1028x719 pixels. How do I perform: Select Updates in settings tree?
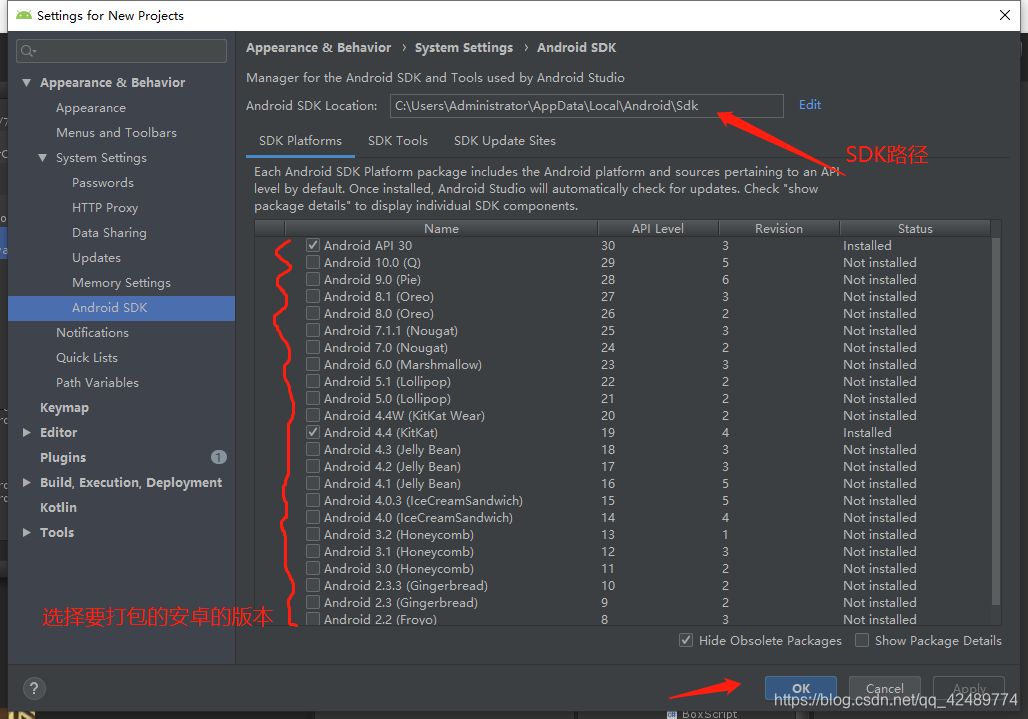coord(96,258)
